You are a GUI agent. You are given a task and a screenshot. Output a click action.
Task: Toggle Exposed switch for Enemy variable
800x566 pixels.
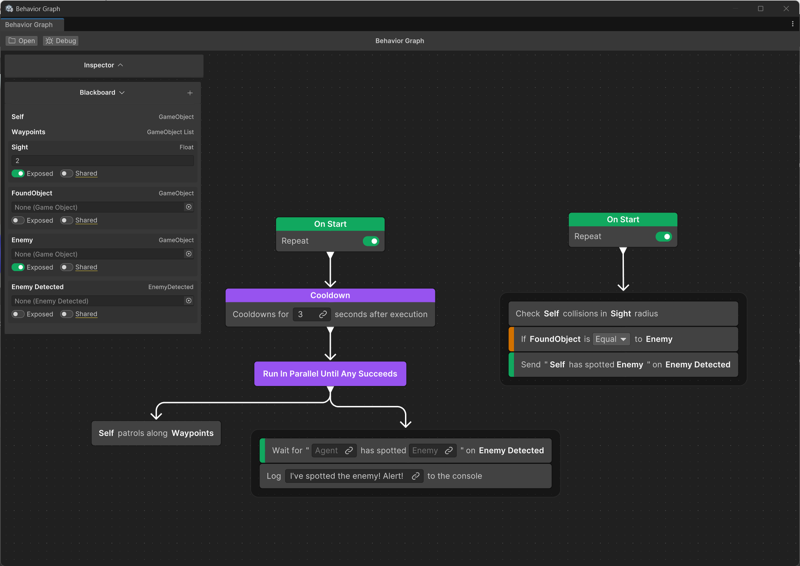tap(18, 267)
